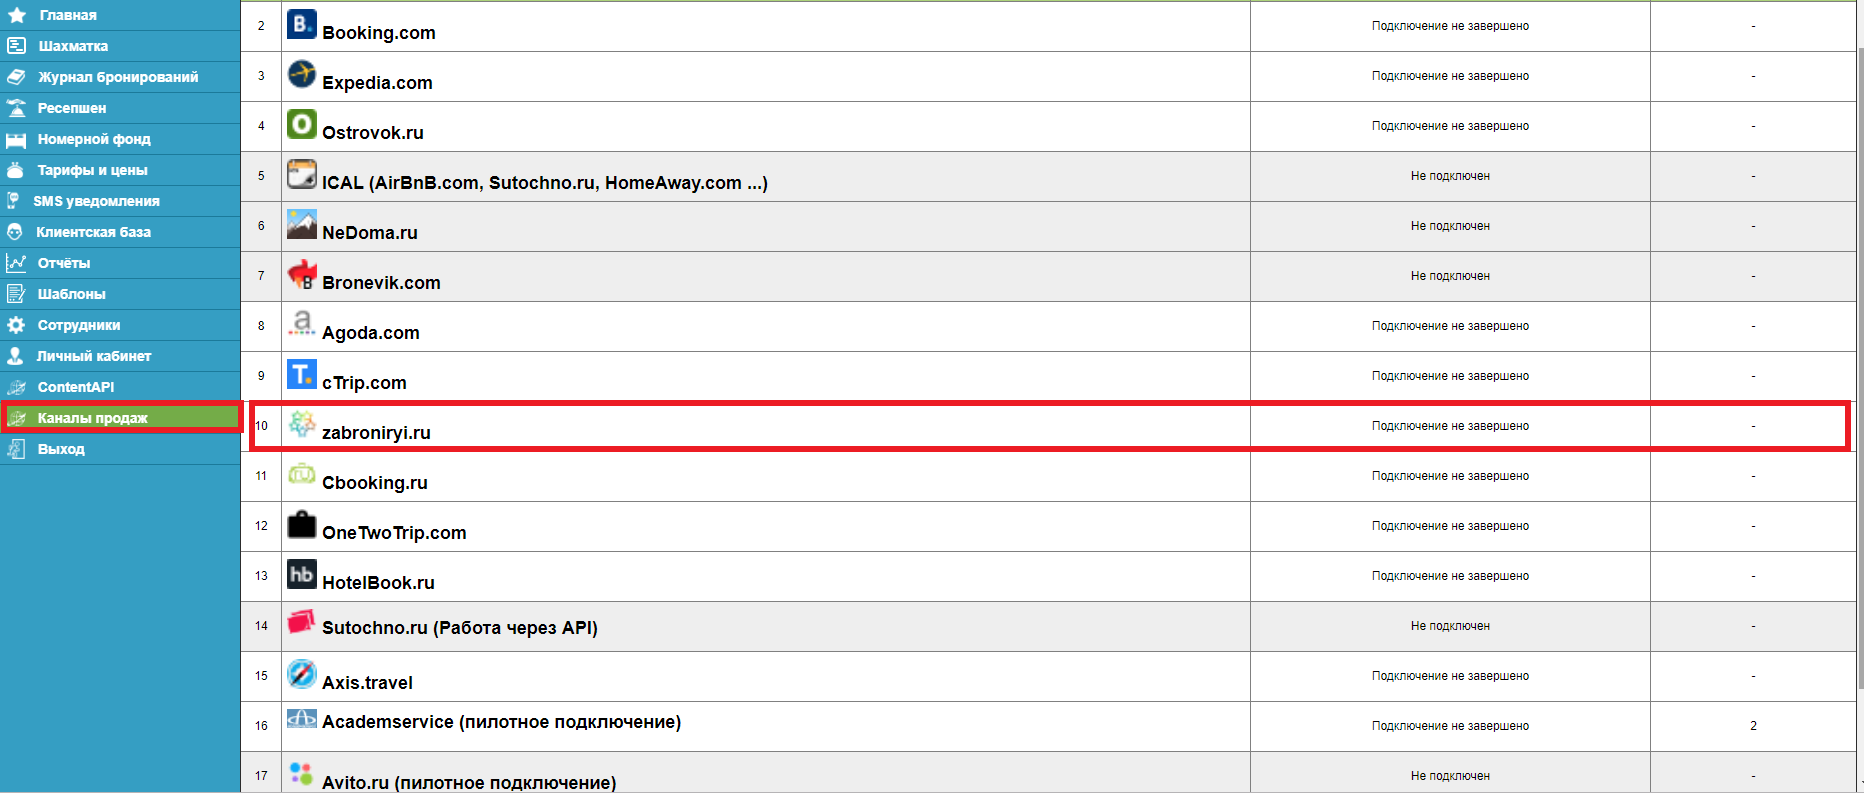Viewport: 1864px width, 796px height.
Task: Click the page vertical scrollbar
Action: (1860, 368)
